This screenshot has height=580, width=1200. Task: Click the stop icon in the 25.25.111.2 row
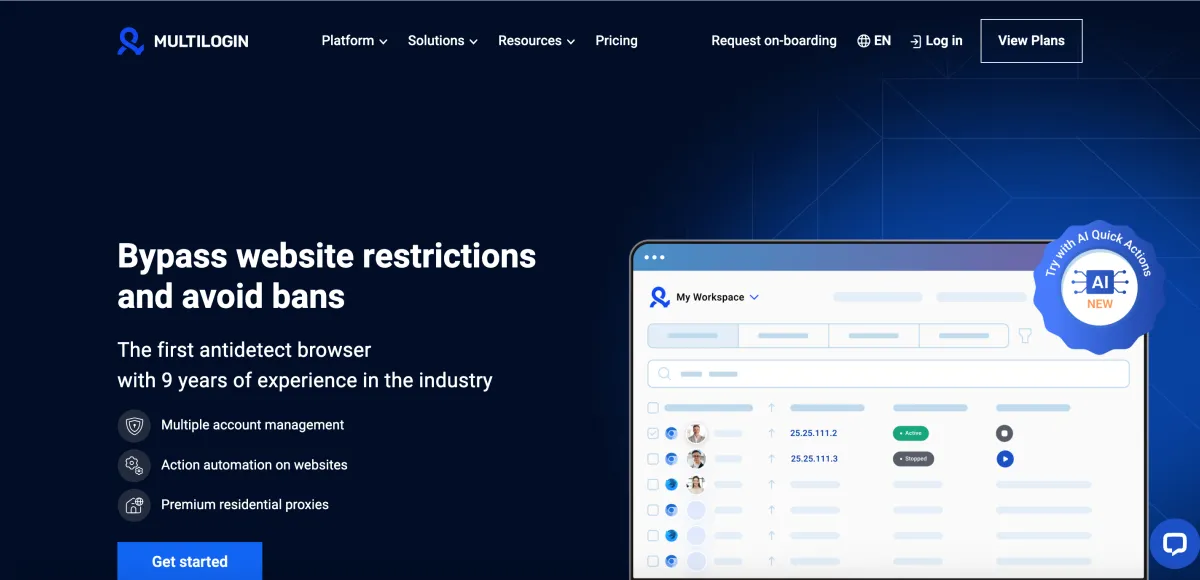click(1005, 433)
